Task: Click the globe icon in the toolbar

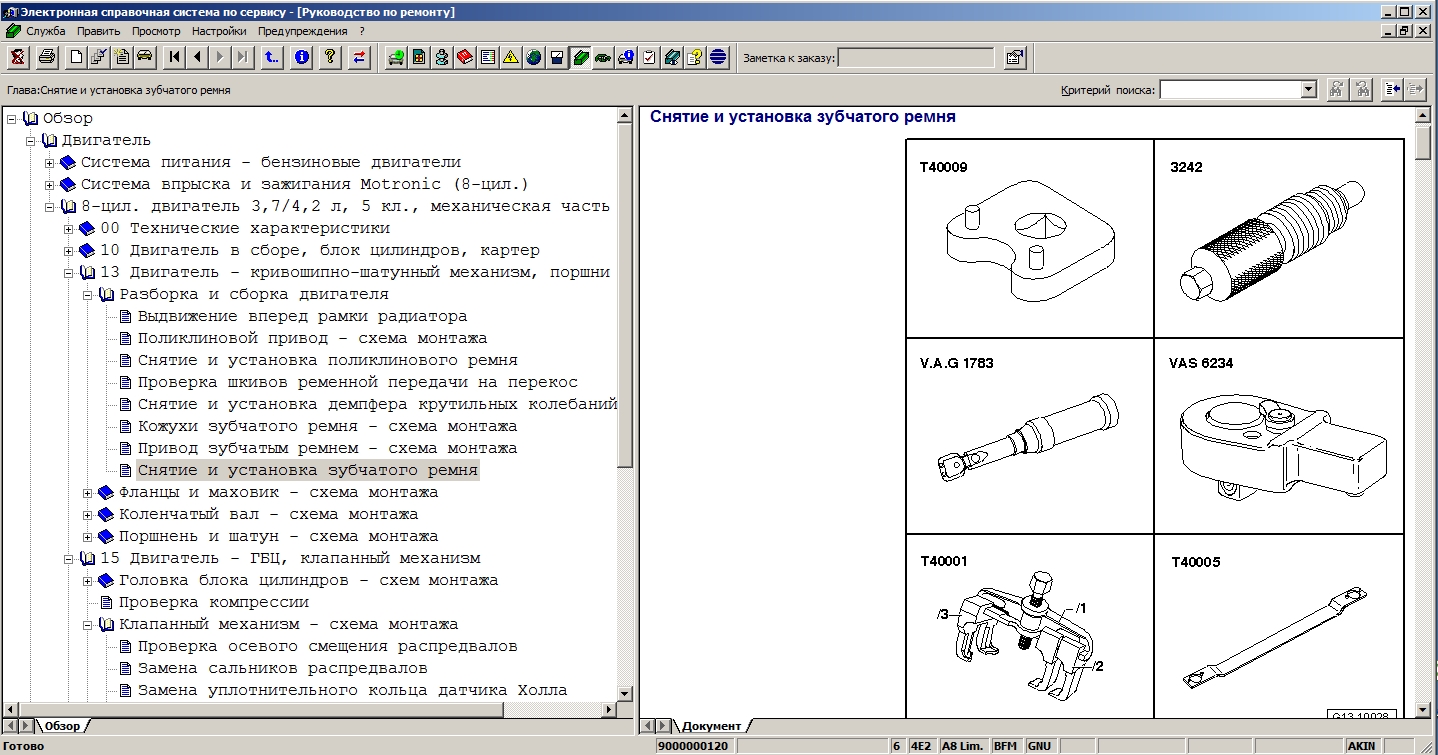Action: click(x=534, y=57)
